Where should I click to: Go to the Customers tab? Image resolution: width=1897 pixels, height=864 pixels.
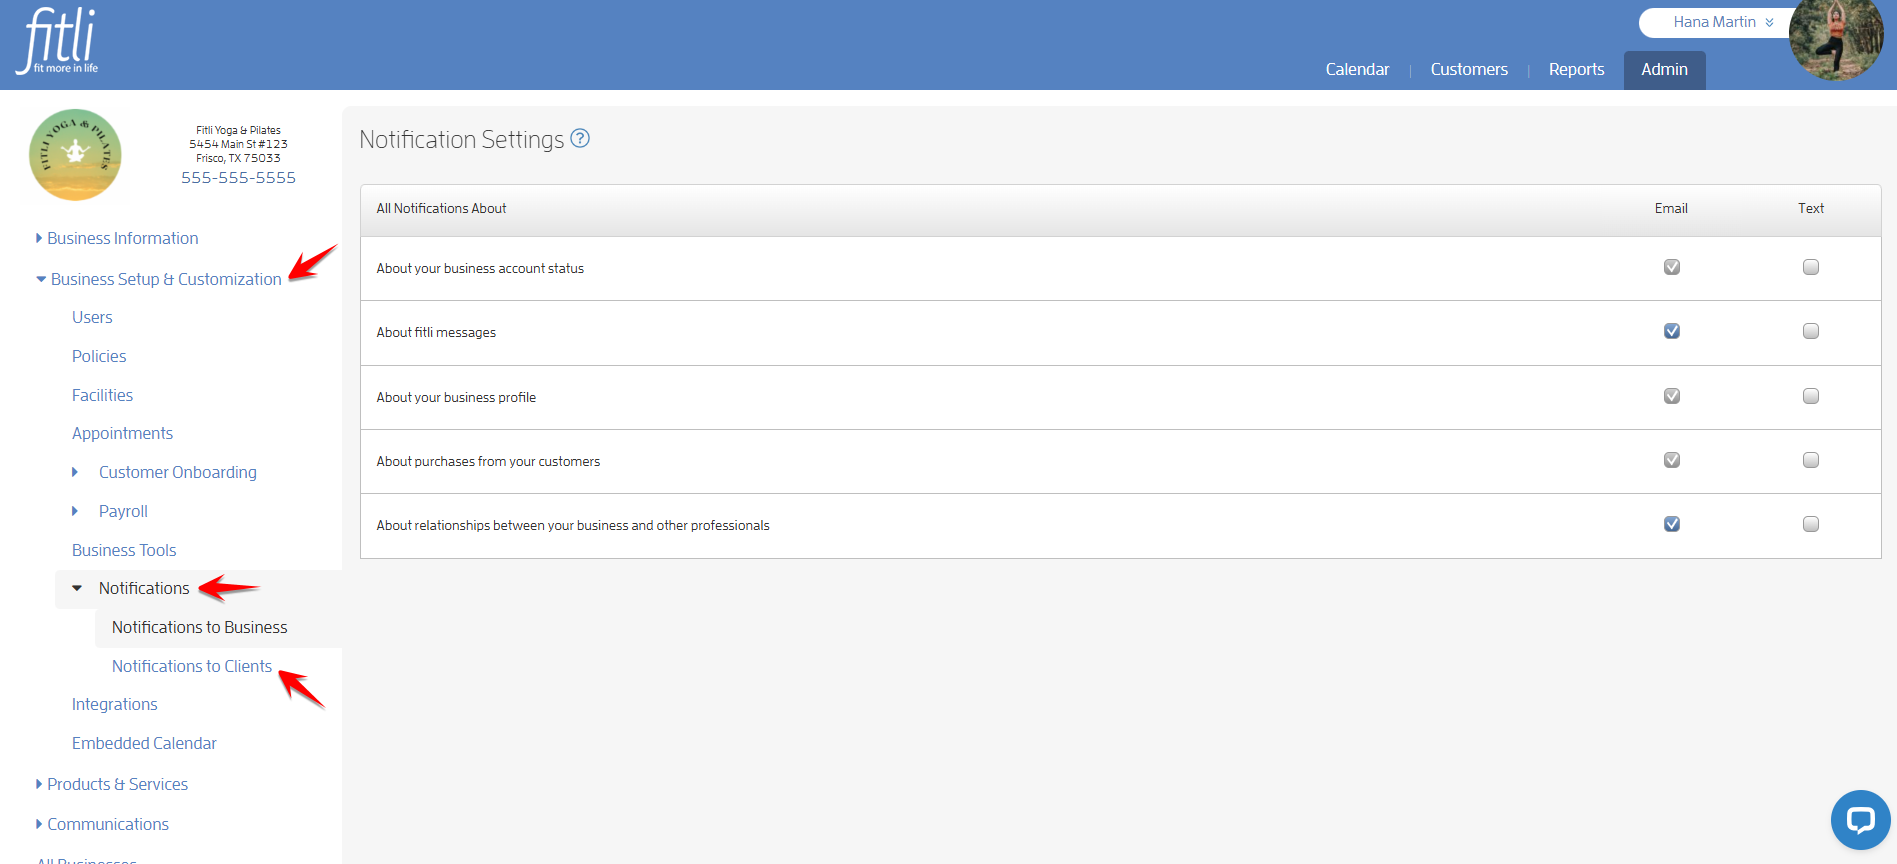point(1469,69)
